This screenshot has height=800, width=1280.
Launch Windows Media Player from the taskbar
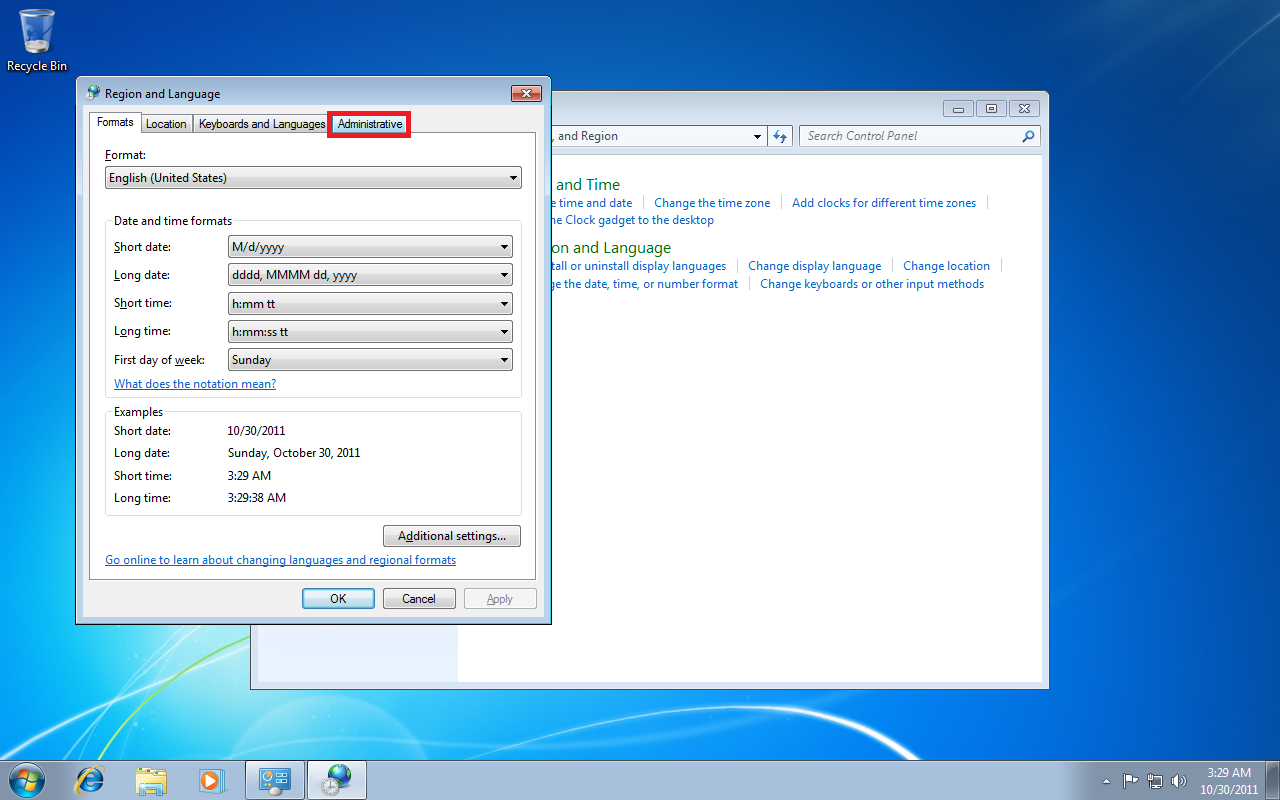pyautogui.click(x=211, y=780)
